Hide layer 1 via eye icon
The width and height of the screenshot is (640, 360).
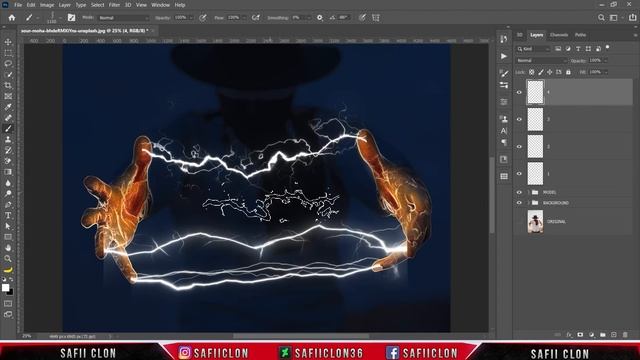519,173
